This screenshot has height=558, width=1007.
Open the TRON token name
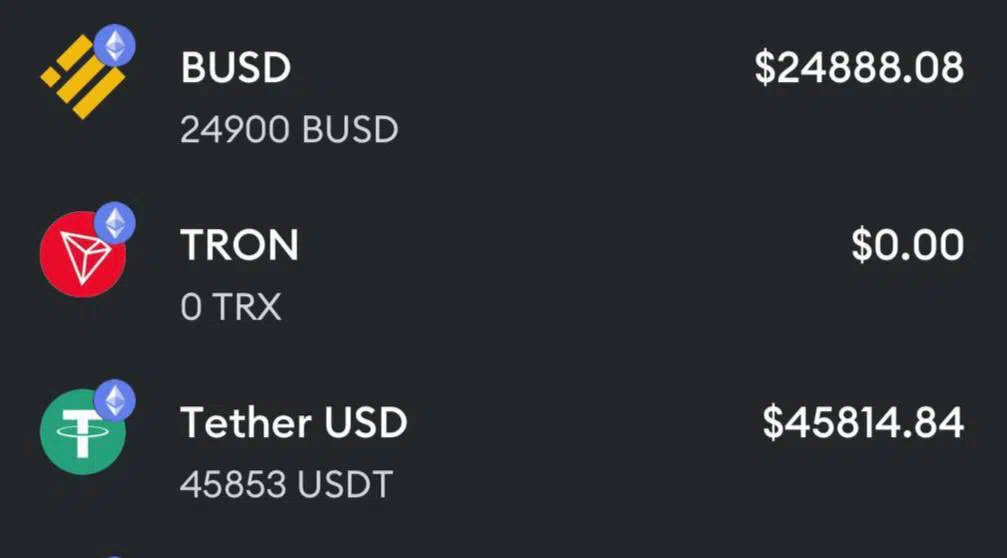[x=240, y=245]
